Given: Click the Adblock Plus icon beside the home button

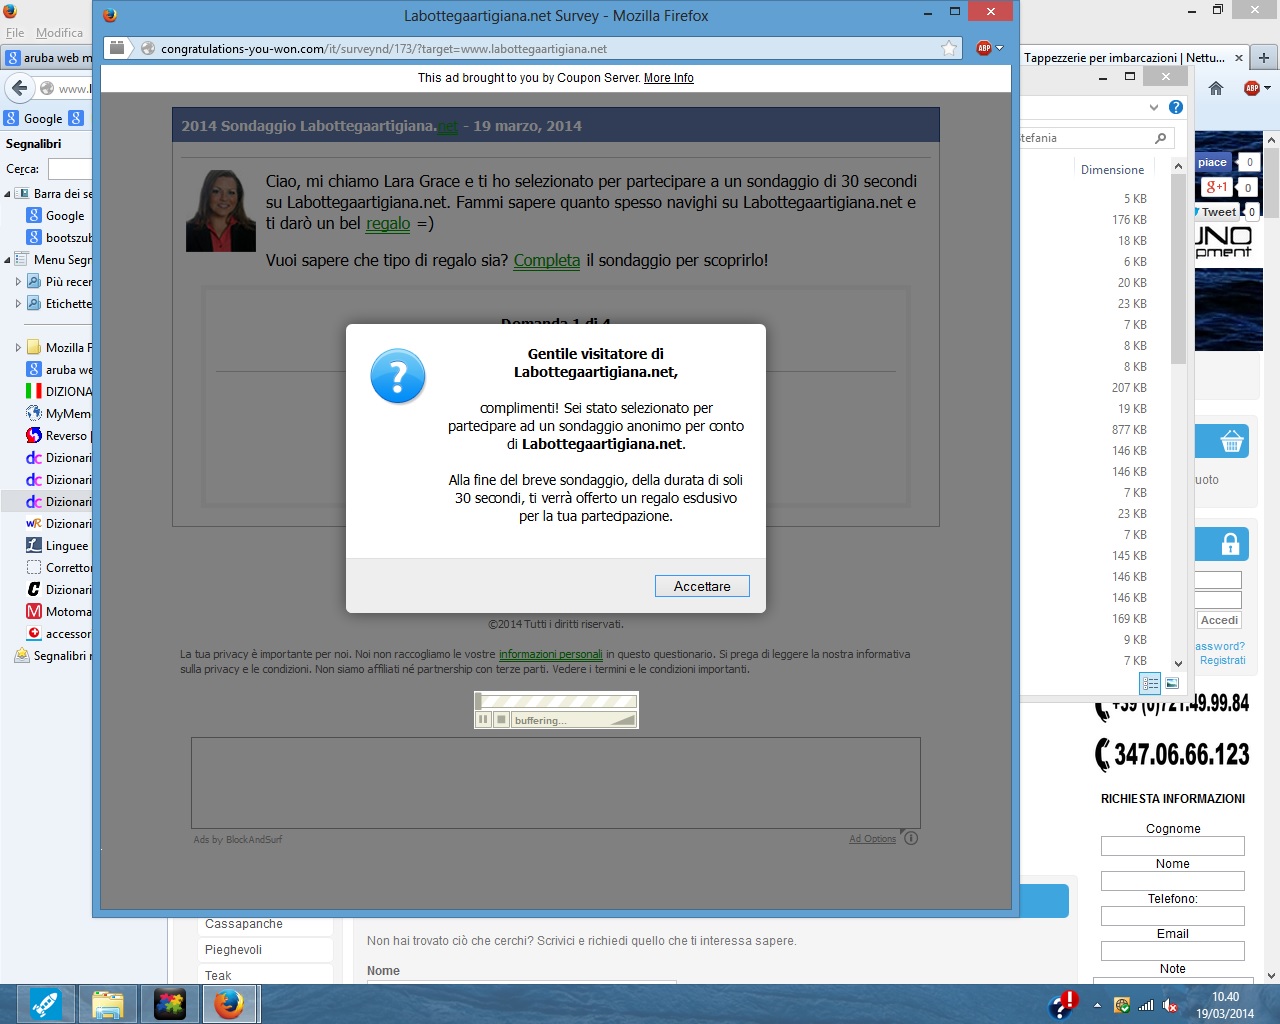Looking at the screenshot, I should pyautogui.click(x=1252, y=88).
